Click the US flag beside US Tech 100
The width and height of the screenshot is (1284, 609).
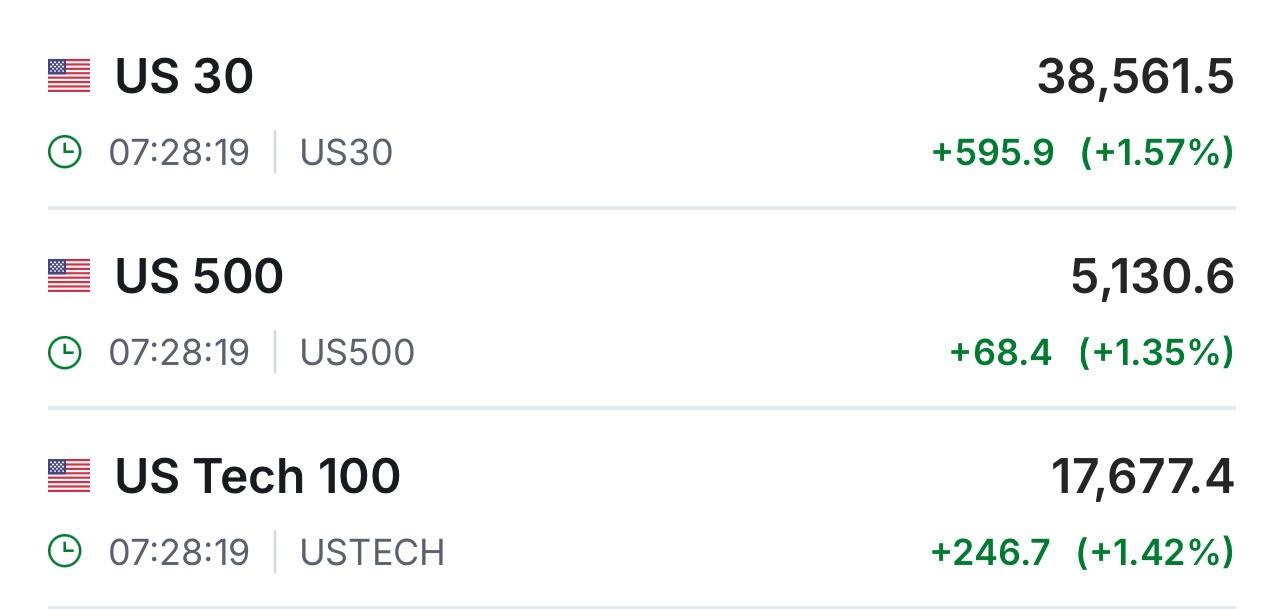tap(69, 476)
